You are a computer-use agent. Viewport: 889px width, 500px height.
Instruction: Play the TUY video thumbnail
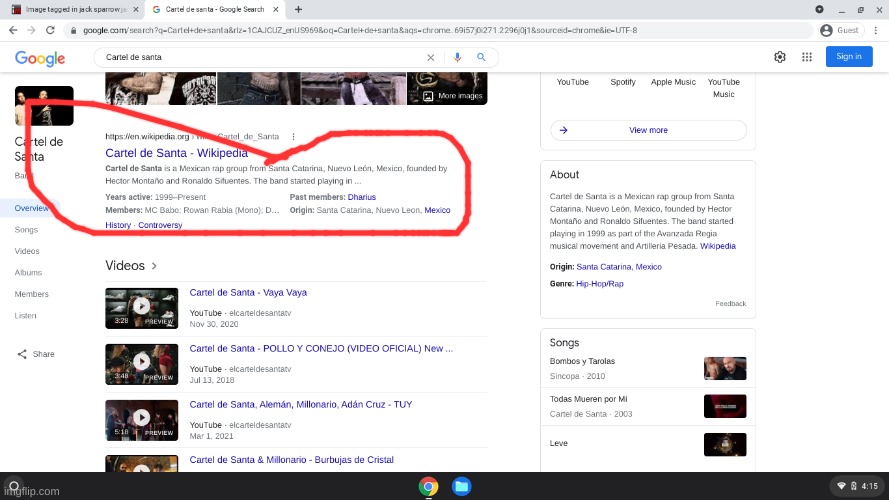click(x=142, y=420)
